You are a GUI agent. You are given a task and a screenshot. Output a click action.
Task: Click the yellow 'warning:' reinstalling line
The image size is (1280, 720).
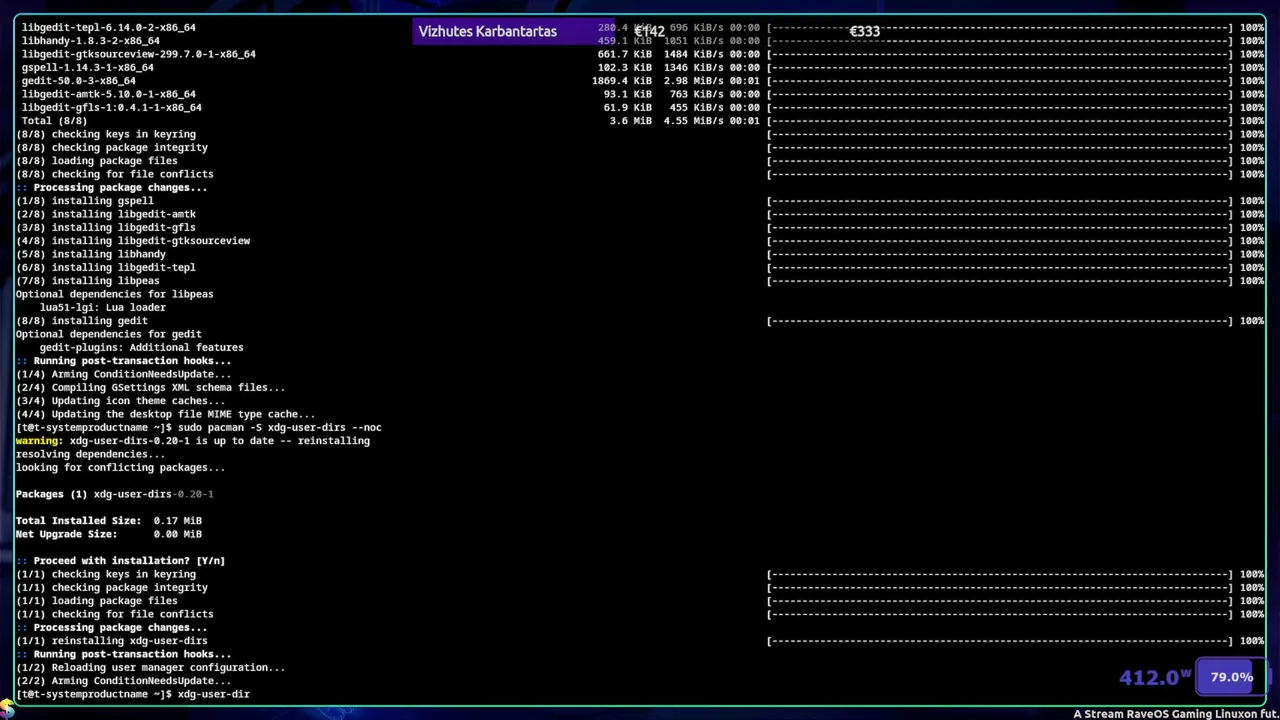click(193, 441)
